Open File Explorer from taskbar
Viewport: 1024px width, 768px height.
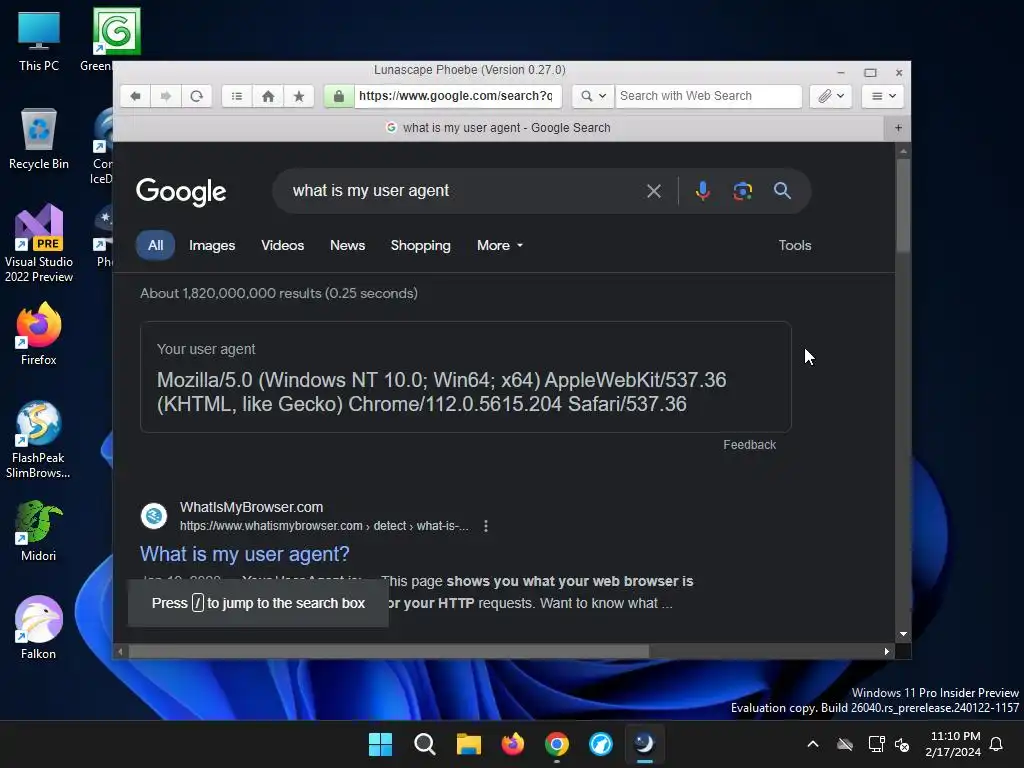pyautogui.click(x=468, y=744)
